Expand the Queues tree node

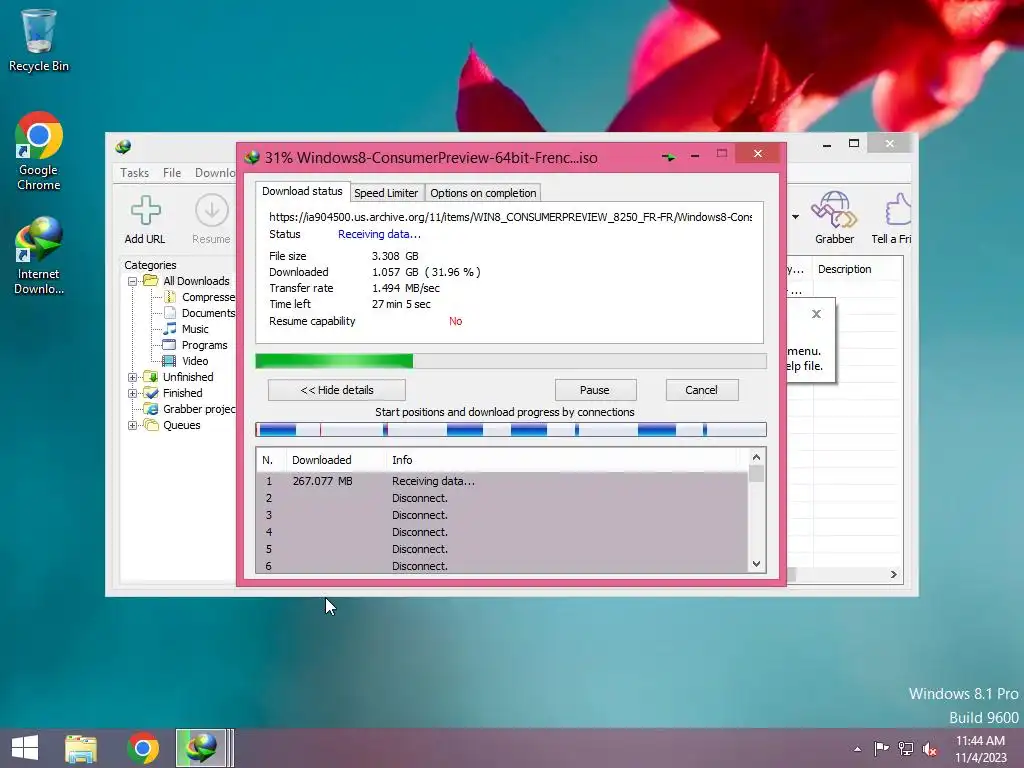point(132,425)
